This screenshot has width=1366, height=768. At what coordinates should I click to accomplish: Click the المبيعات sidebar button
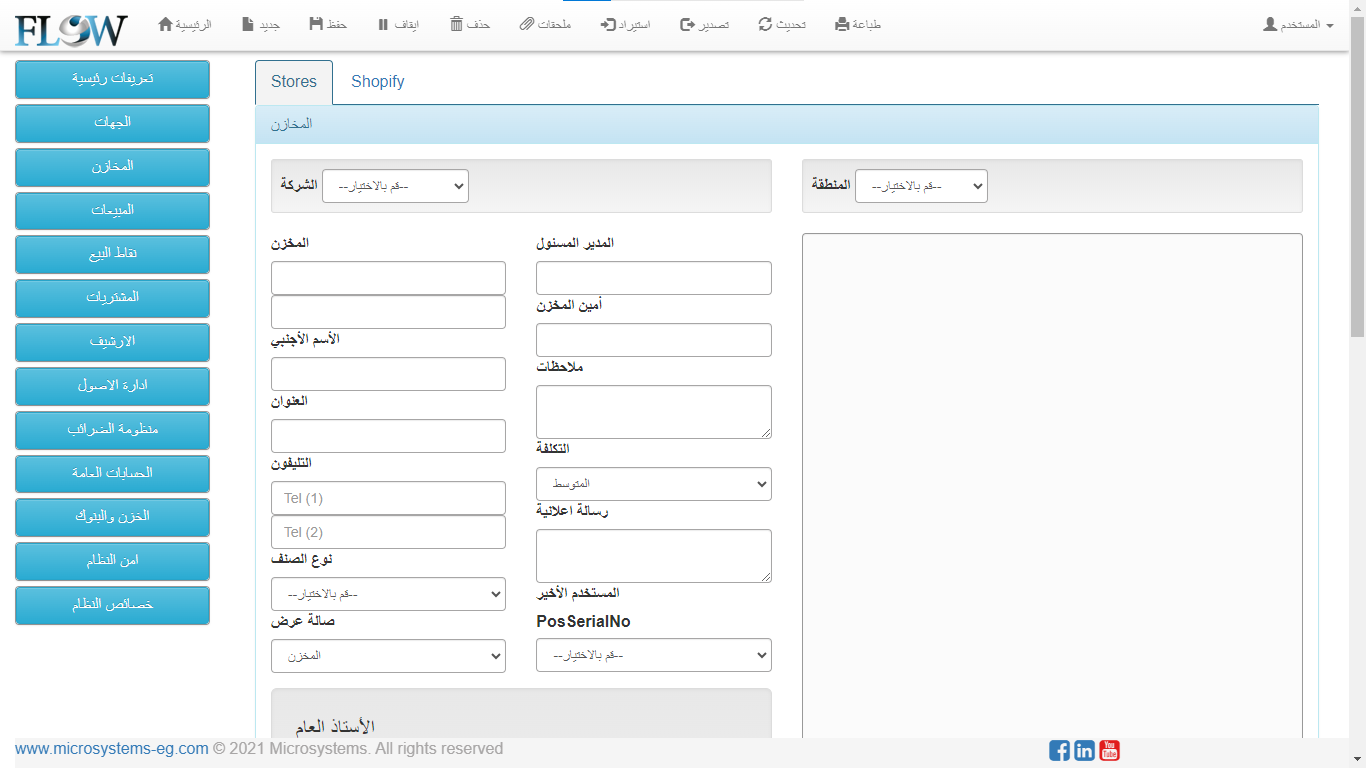(x=112, y=210)
